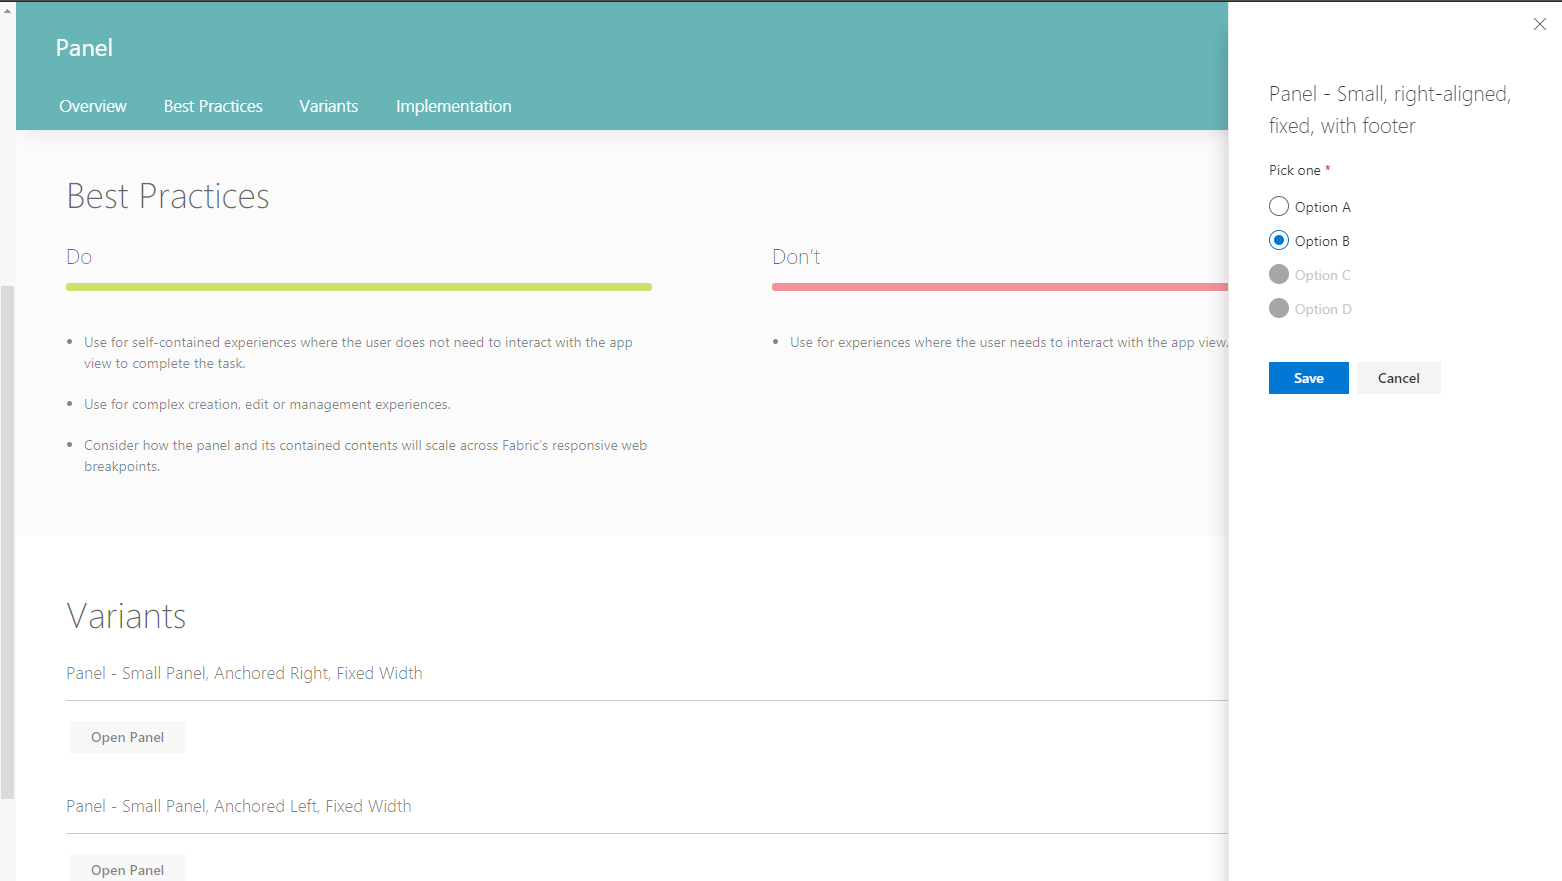Click the disabled Option C radio button
The image size is (1562, 881).
click(x=1278, y=274)
